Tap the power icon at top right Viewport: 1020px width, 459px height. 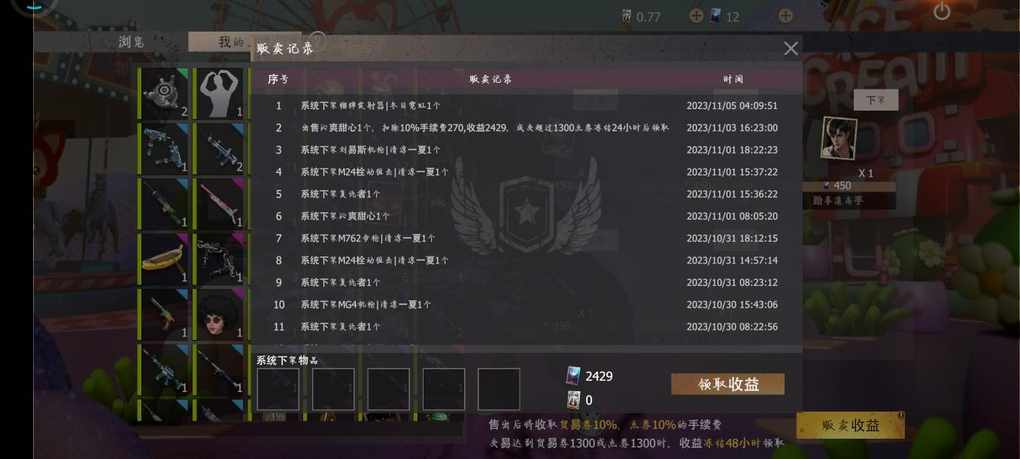coord(941,11)
